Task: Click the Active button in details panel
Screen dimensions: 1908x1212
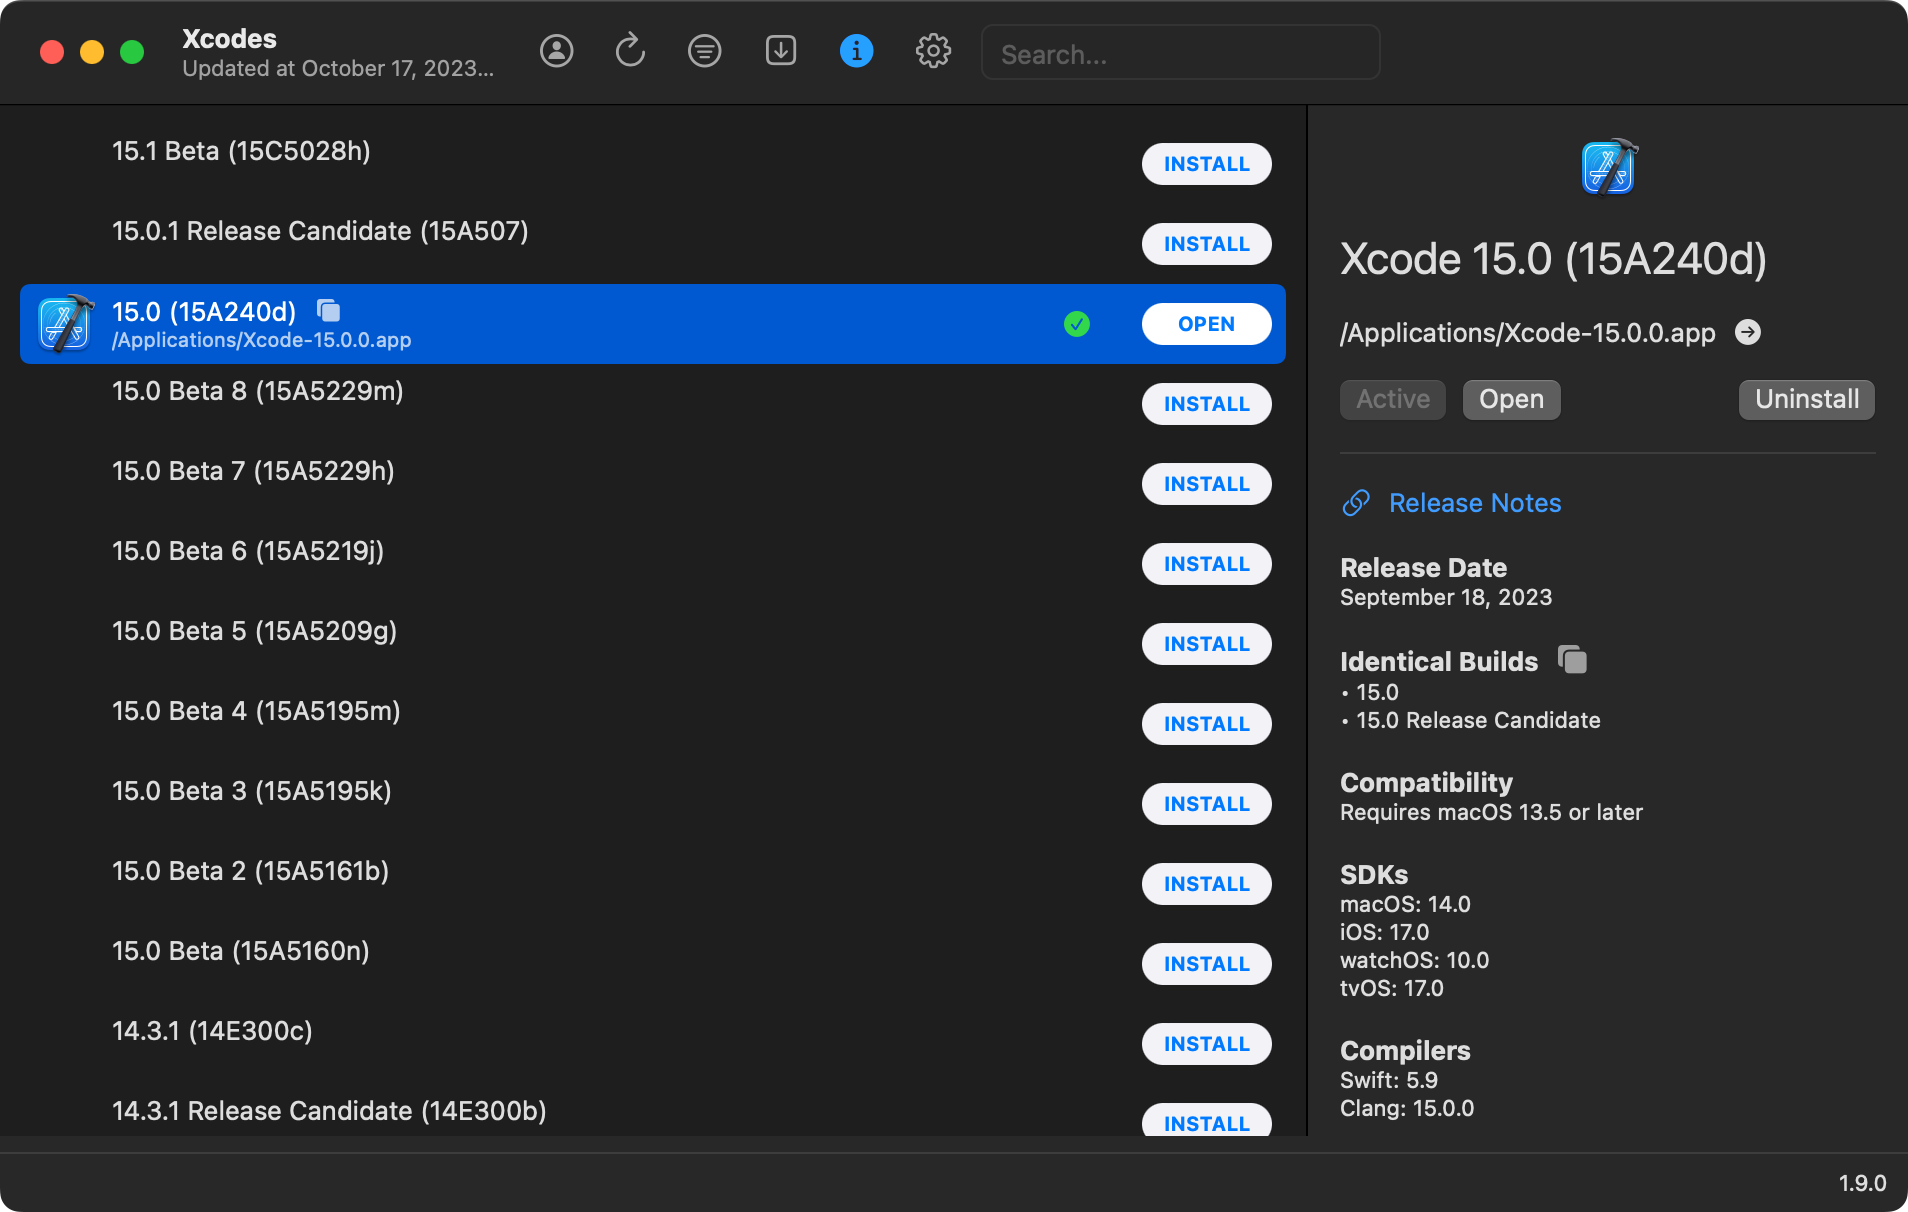Action: pos(1392,400)
